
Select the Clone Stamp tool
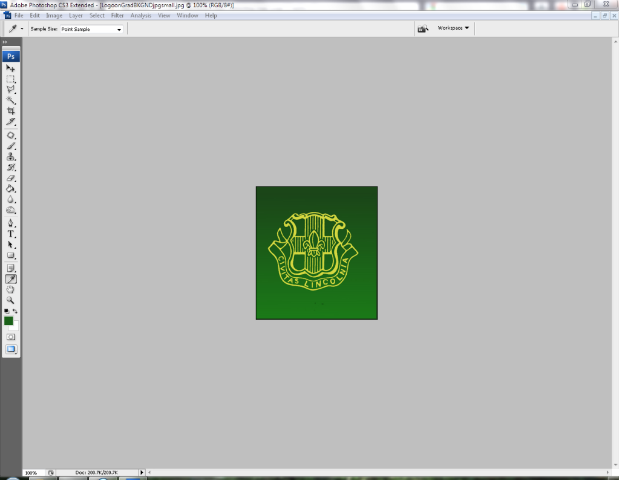(11, 157)
